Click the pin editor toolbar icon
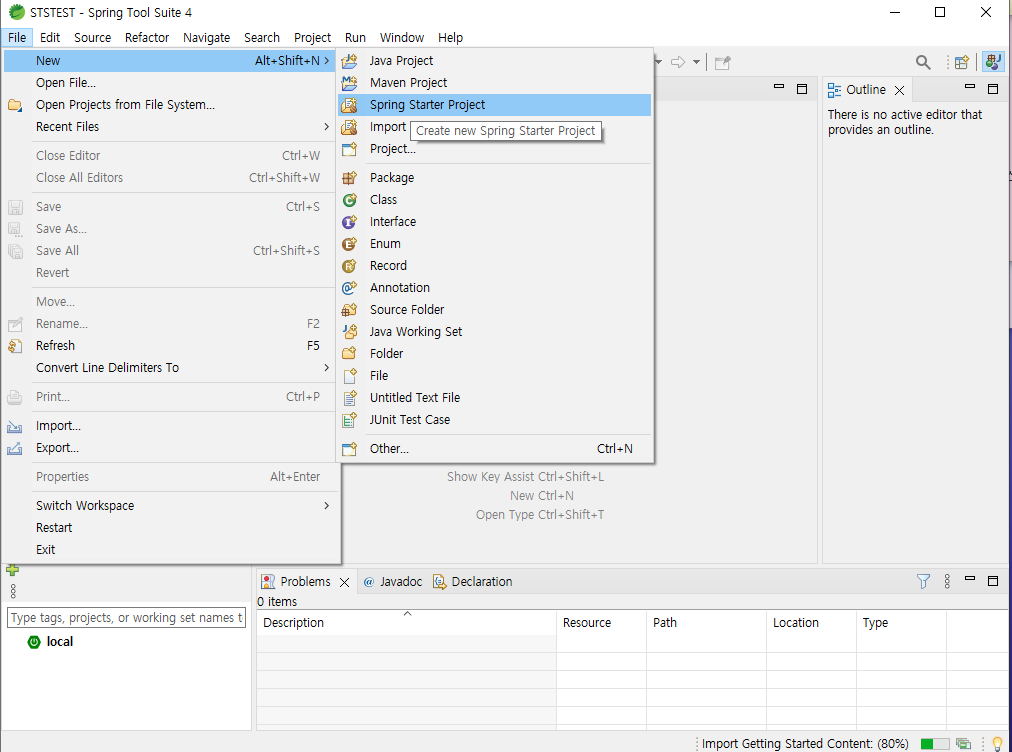 click(x=723, y=63)
